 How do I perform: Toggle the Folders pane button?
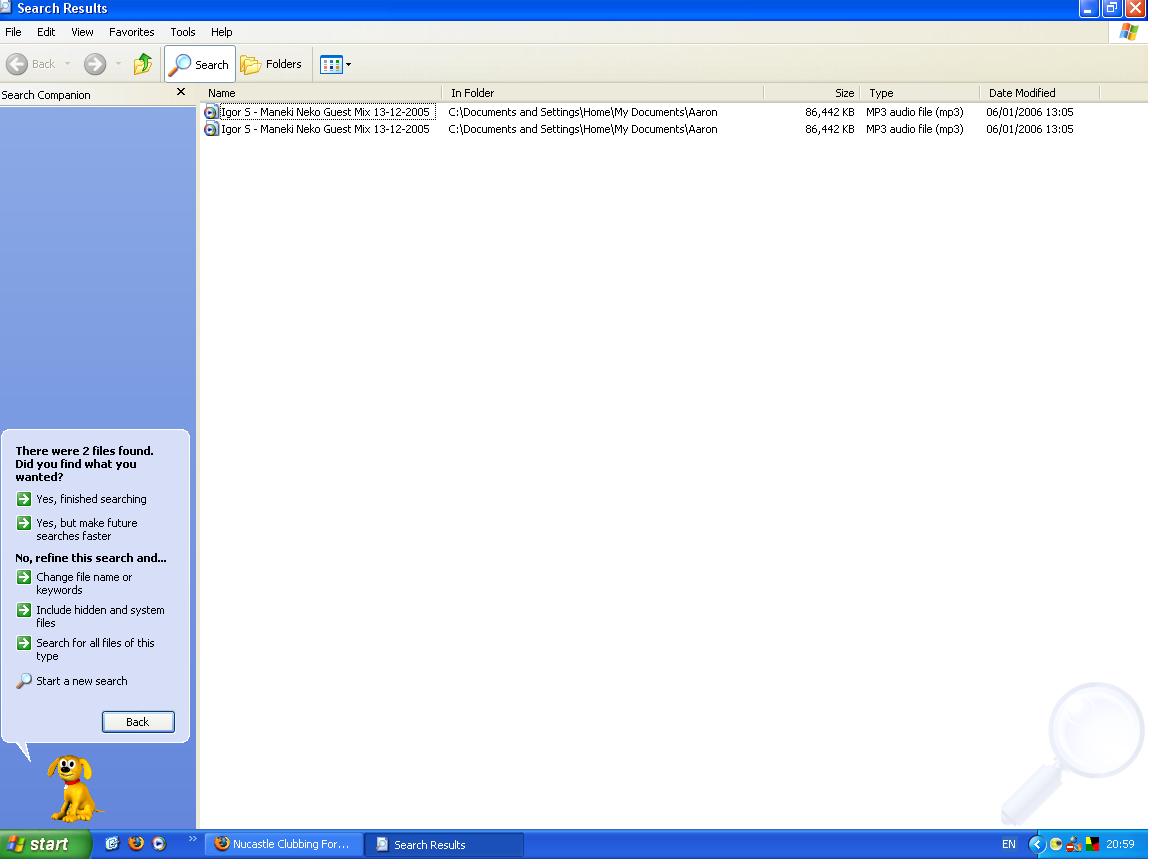(x=271, y=64)
